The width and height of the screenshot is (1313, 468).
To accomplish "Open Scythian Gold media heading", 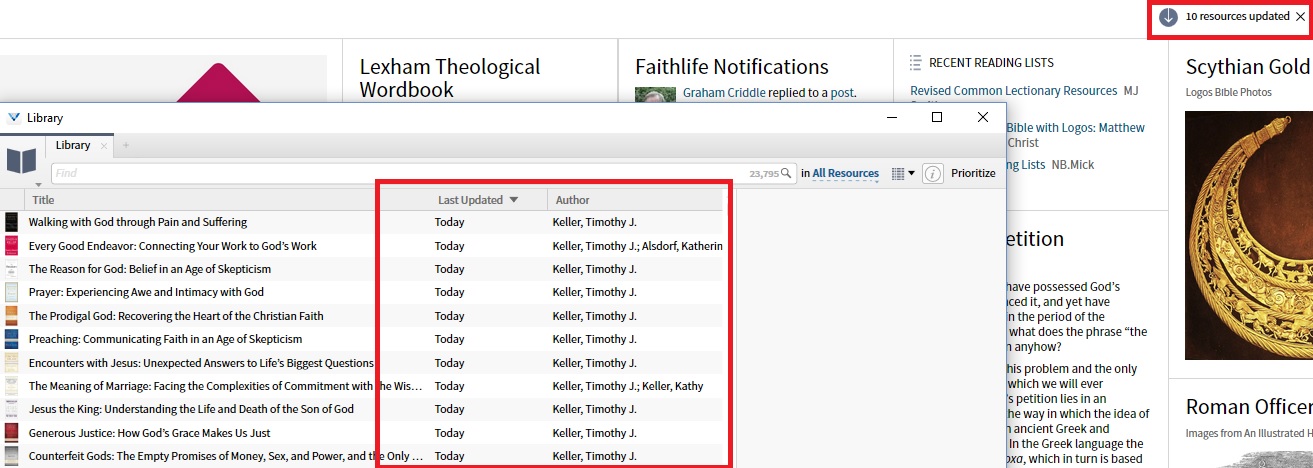I will pos(1248,67).
